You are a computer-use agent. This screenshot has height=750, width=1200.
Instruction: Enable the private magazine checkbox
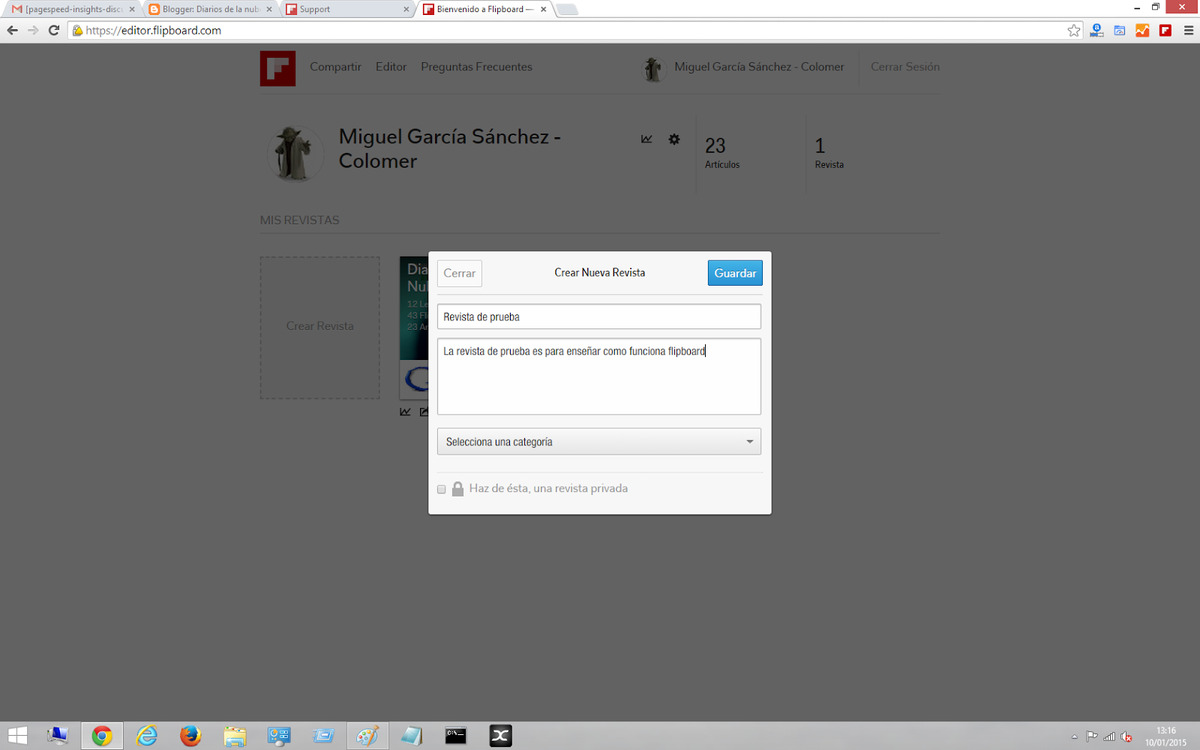pyautogui.click(x=441, y=489)
